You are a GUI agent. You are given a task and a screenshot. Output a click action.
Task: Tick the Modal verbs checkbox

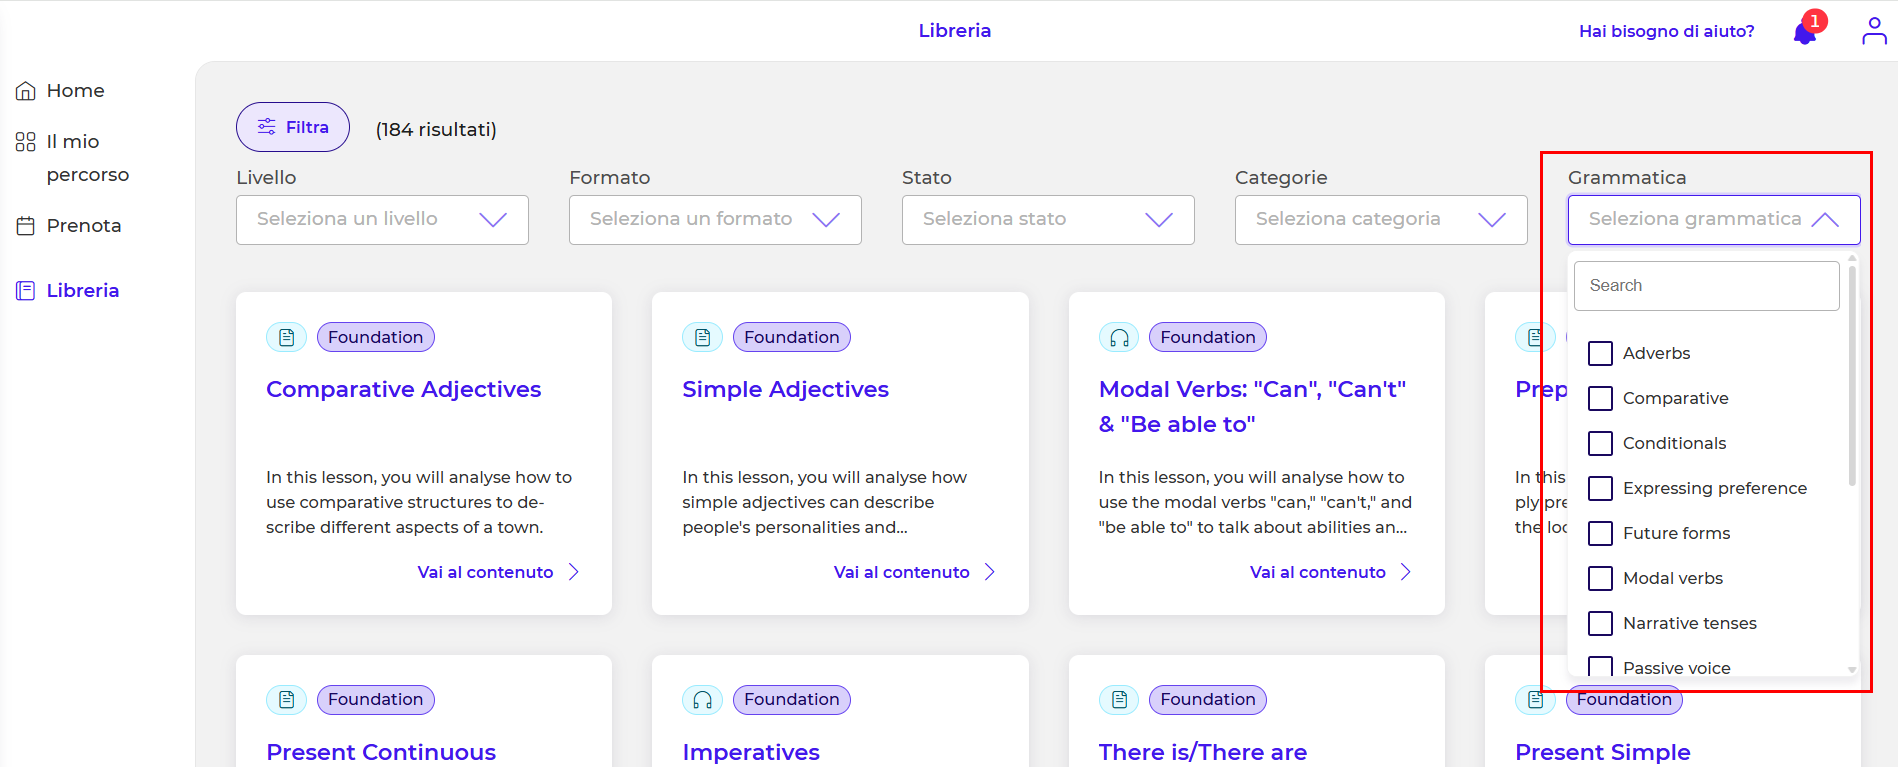click(x=1600, y=579)
